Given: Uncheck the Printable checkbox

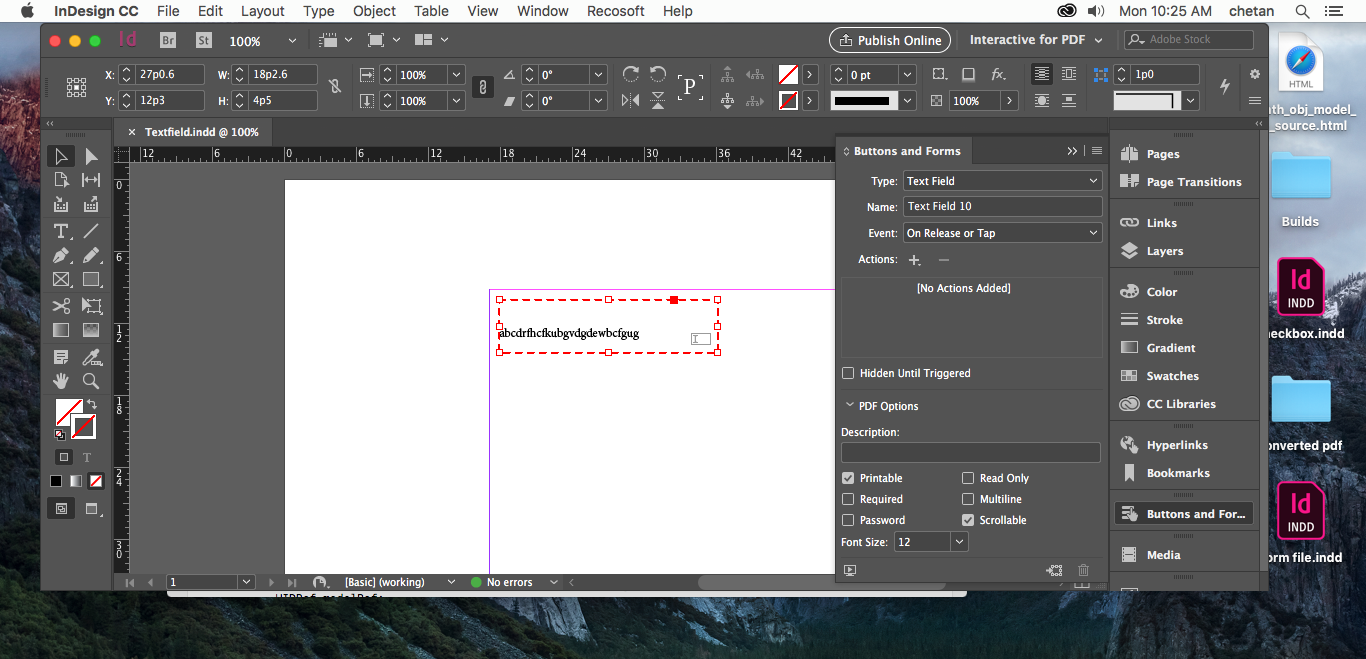Looking at the screenshot, I should tap(848, 477).
